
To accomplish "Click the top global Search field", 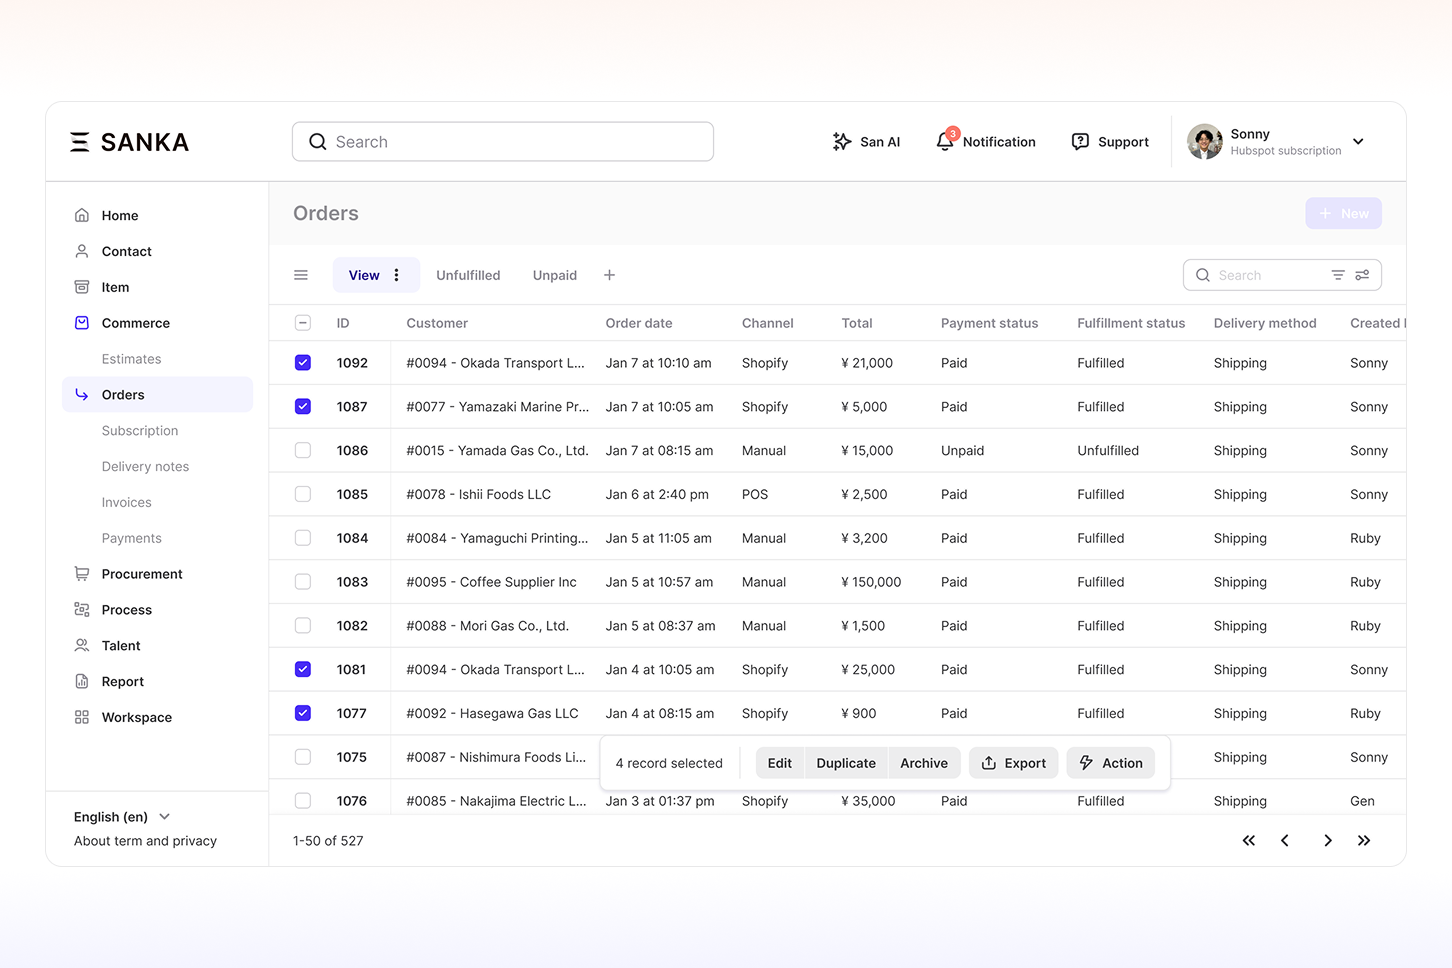I will pos(503,142).
